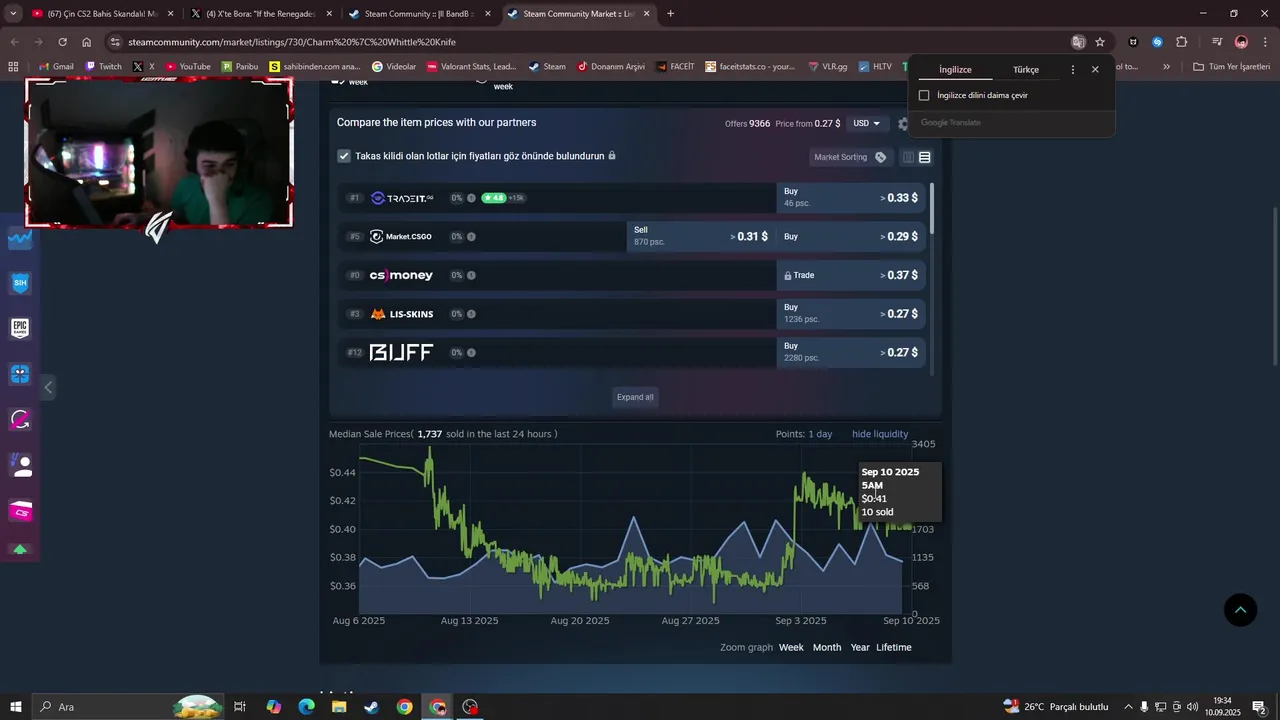Open the Apps grid in bookmarks bar
This screenshot has width=1280, height=720.
pyautogui.click(x=13, y=67)
